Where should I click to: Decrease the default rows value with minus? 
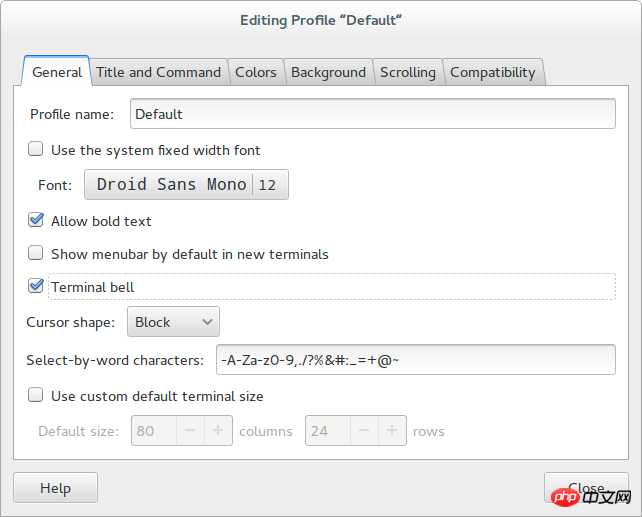click(364, 431)
